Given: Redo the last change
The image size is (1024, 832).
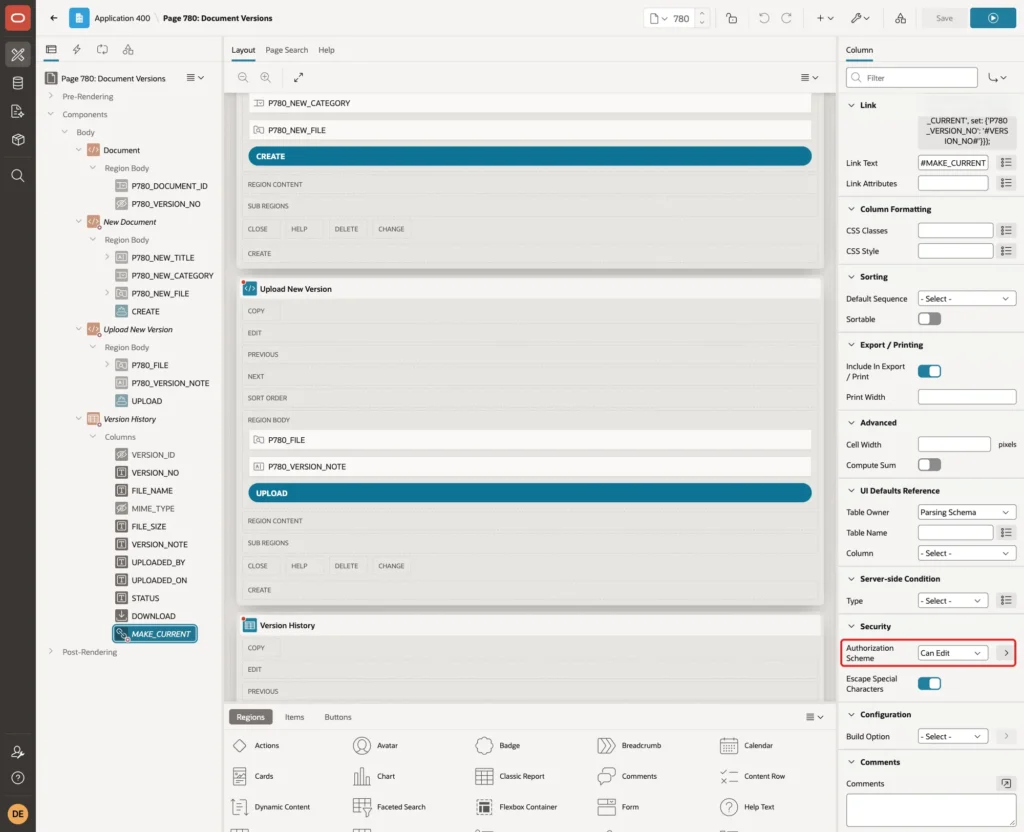Looking at the screenshot, I should point(786,18).
